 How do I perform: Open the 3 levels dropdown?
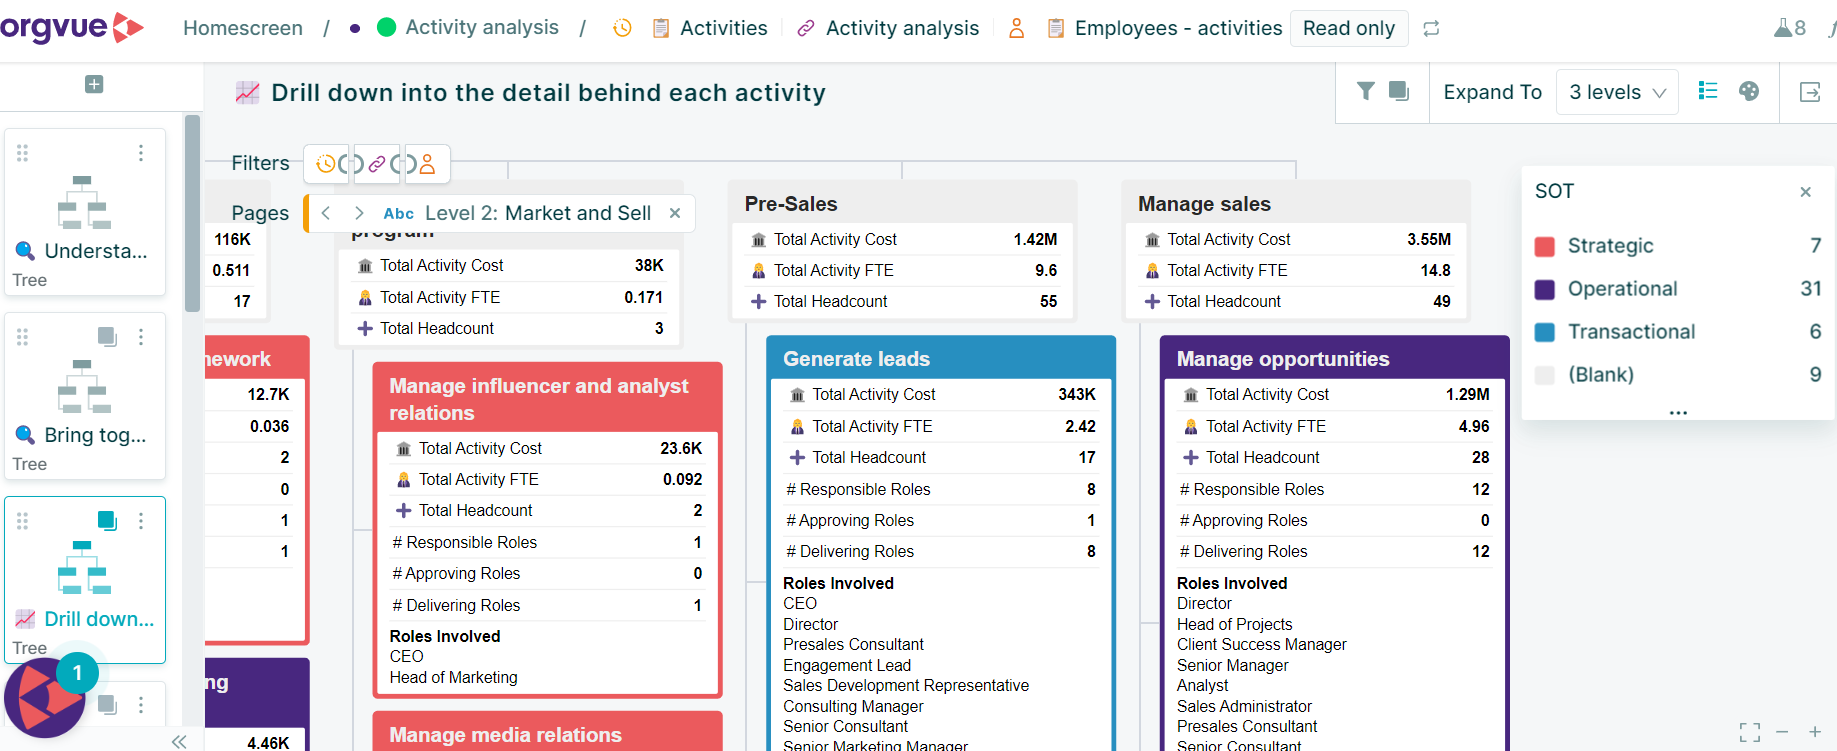coord(1617,92)
